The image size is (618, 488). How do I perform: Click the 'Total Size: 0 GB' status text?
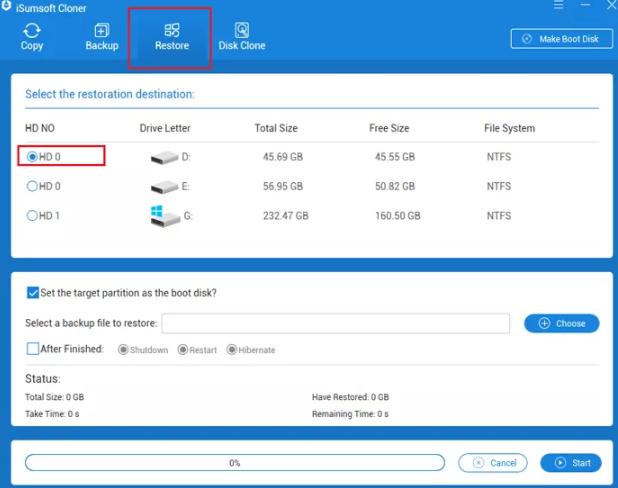54,397
